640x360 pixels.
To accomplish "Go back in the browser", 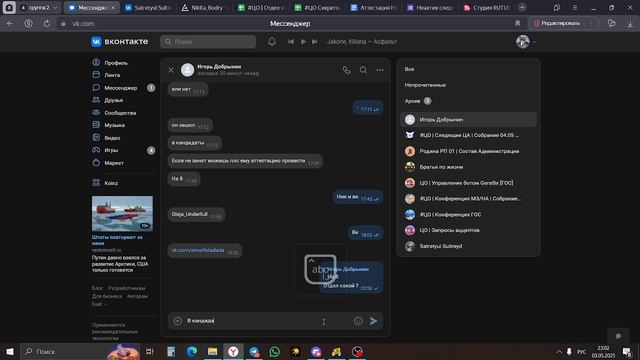I will point(9,23).
